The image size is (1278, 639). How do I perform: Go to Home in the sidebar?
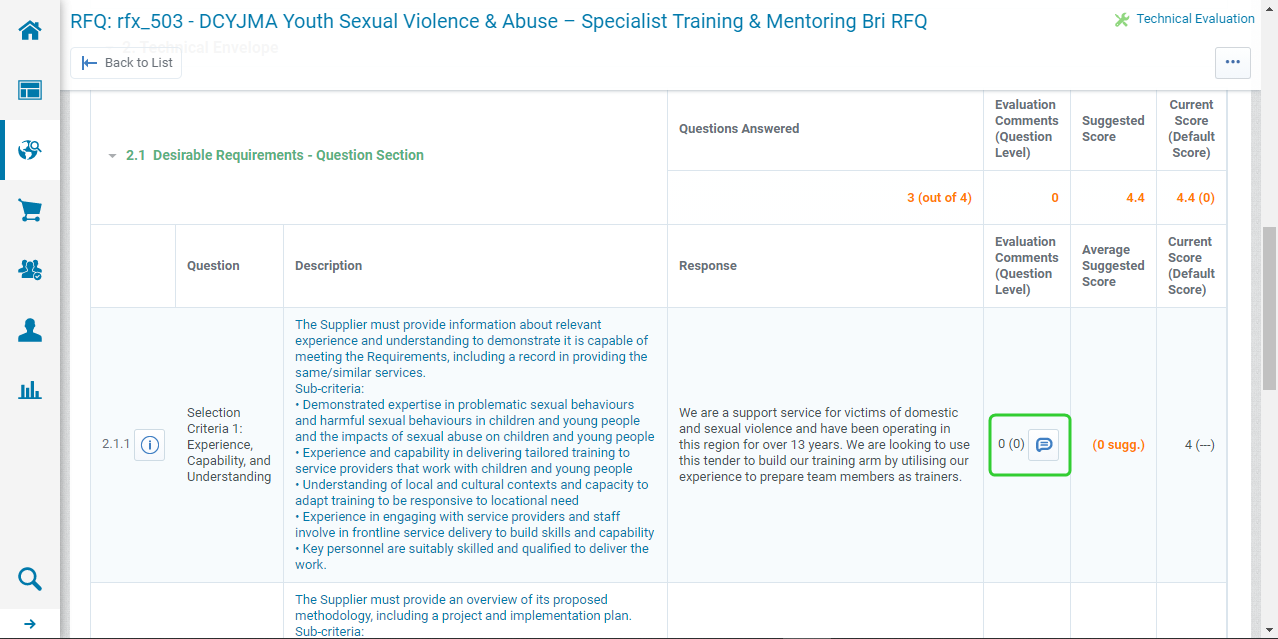tap(30, 30)
